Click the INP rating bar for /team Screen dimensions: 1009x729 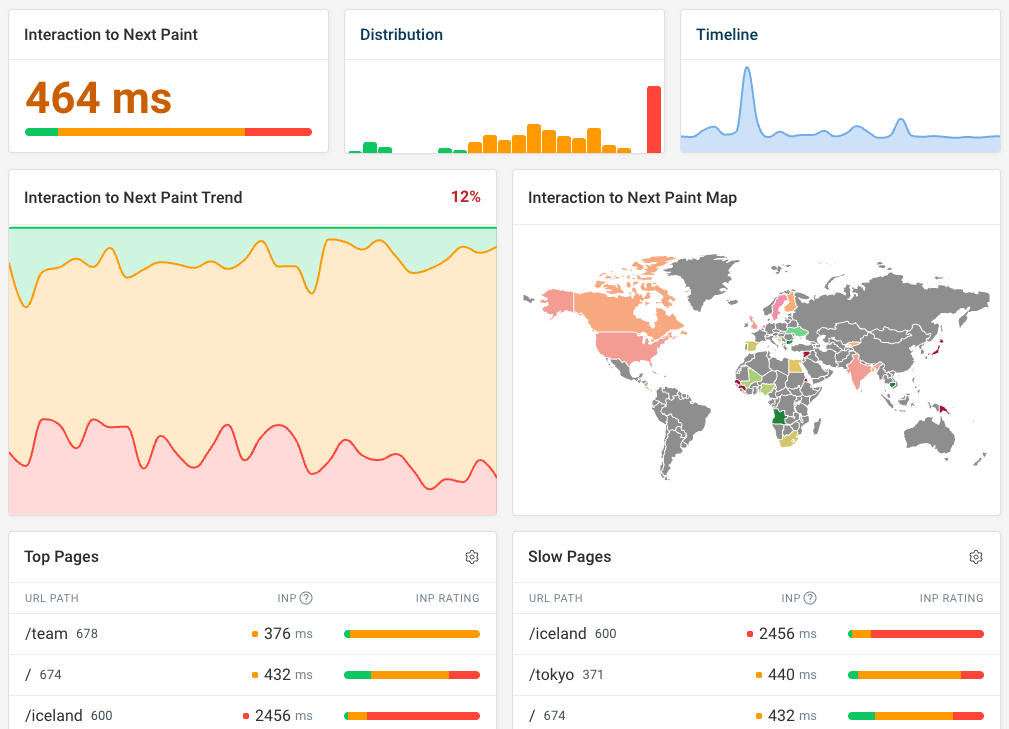[411, 633]
